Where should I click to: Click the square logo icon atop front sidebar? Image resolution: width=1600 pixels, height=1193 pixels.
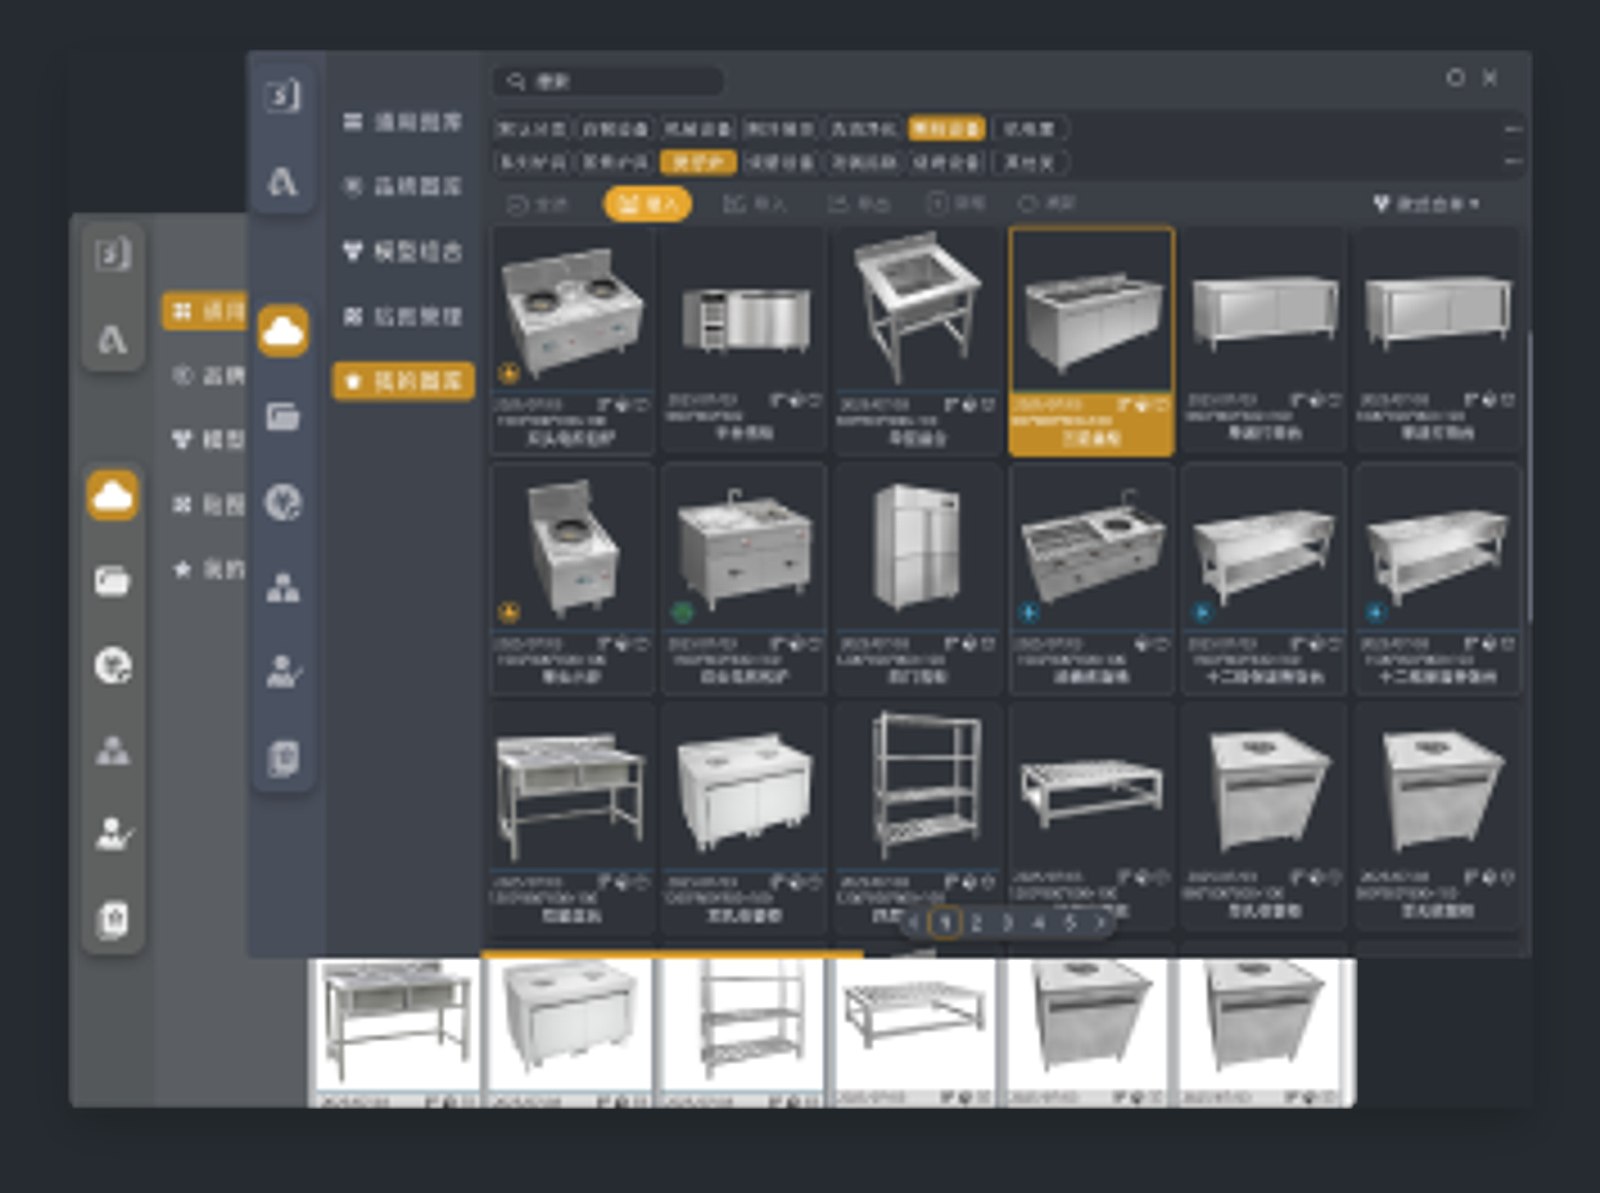click(x=282, y=95)
